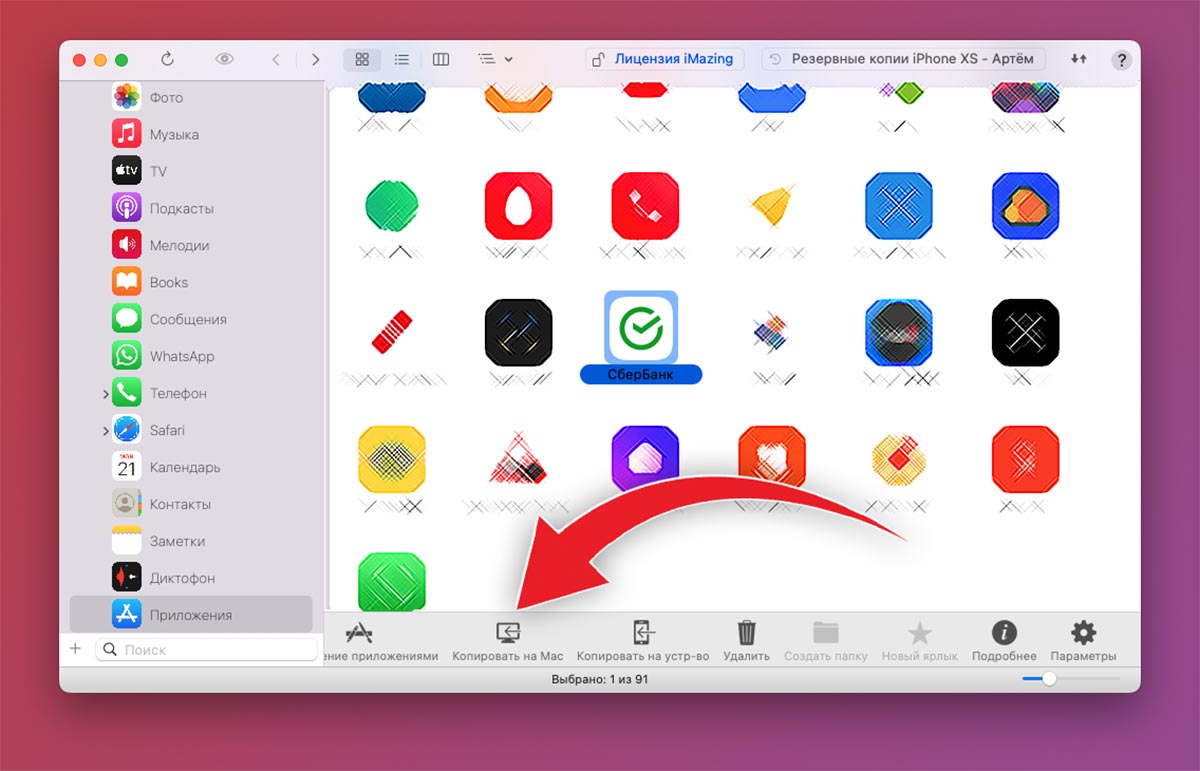Image resolution: width=1200 pixels, height=771 pixels.
Task: Switch to icon grid view
Action: (362, 59)
